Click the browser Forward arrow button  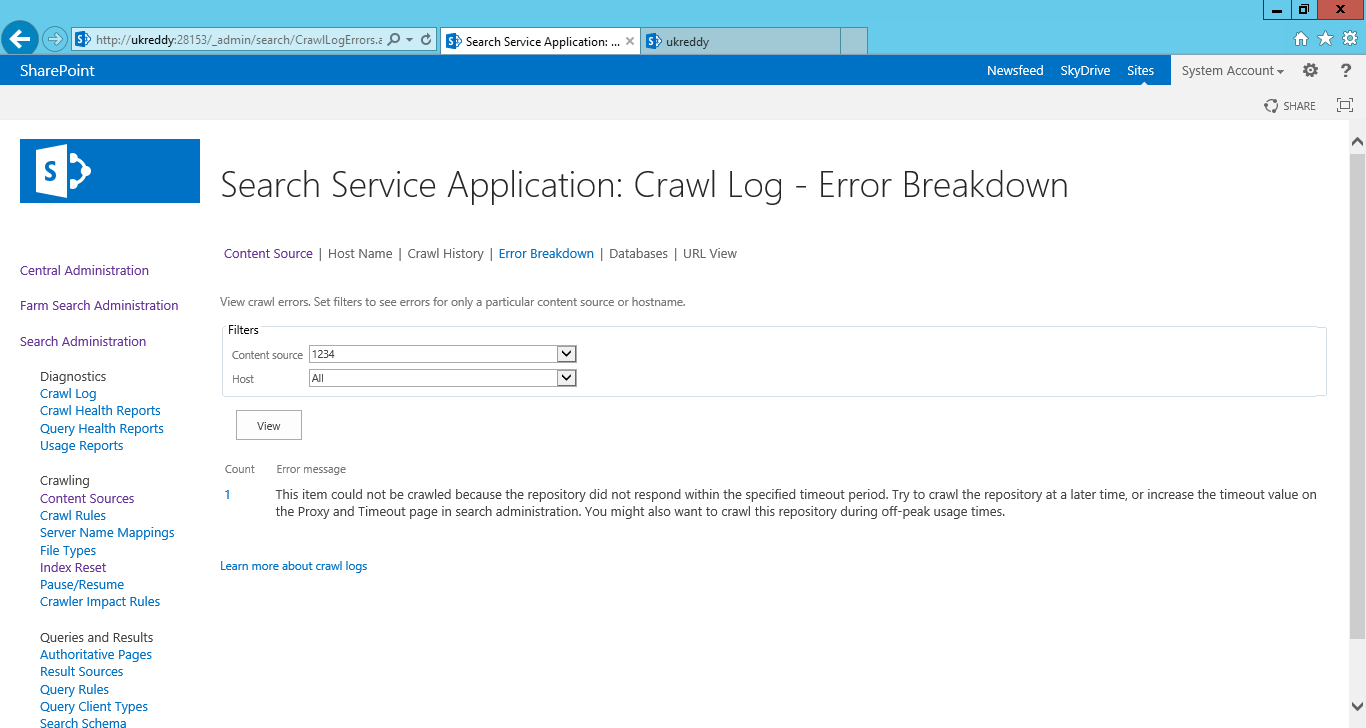tap(55, 40)
